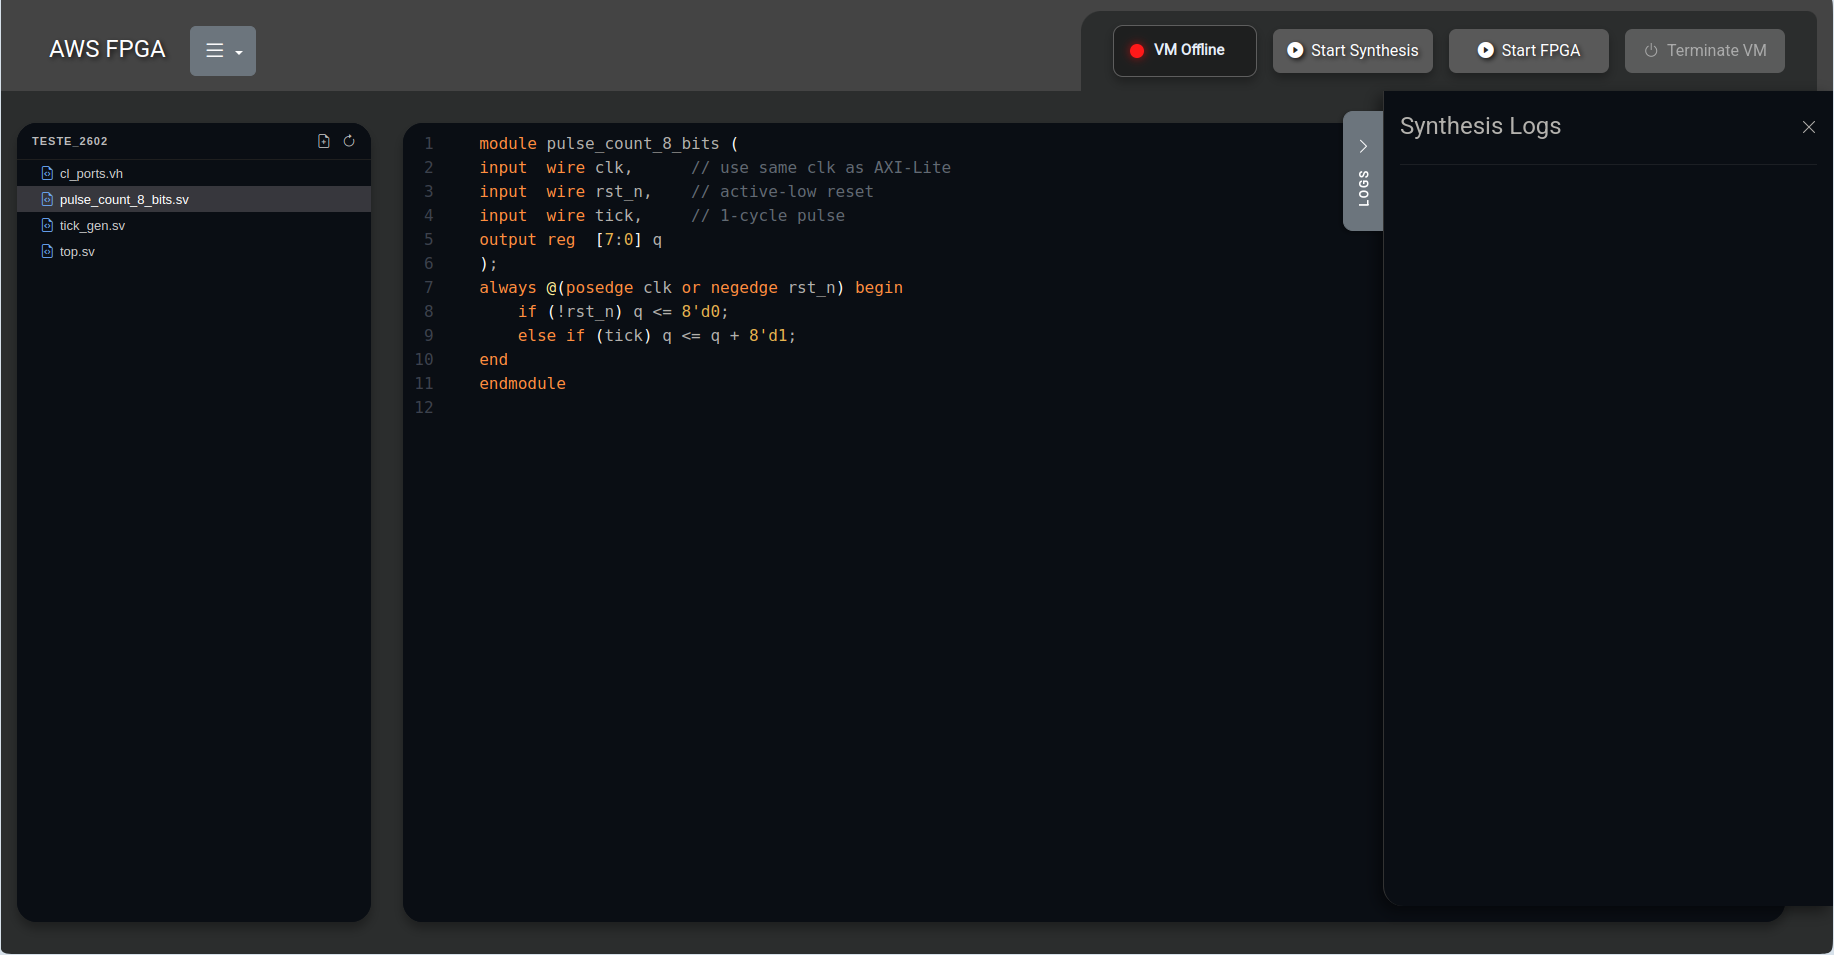Screen dimensions: 1834x955
Task: Refresh the TESTE_2602 file list
Action: coord(349,141)
